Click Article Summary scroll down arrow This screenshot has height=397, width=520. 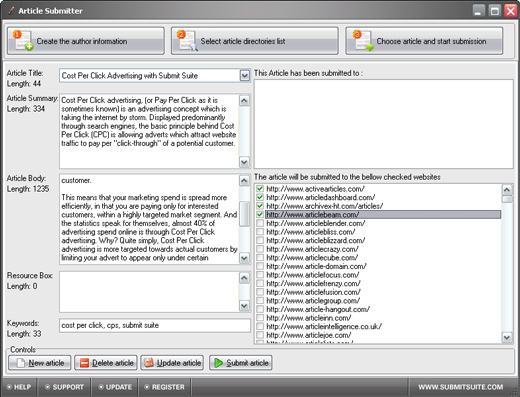(x=244, y=162)
